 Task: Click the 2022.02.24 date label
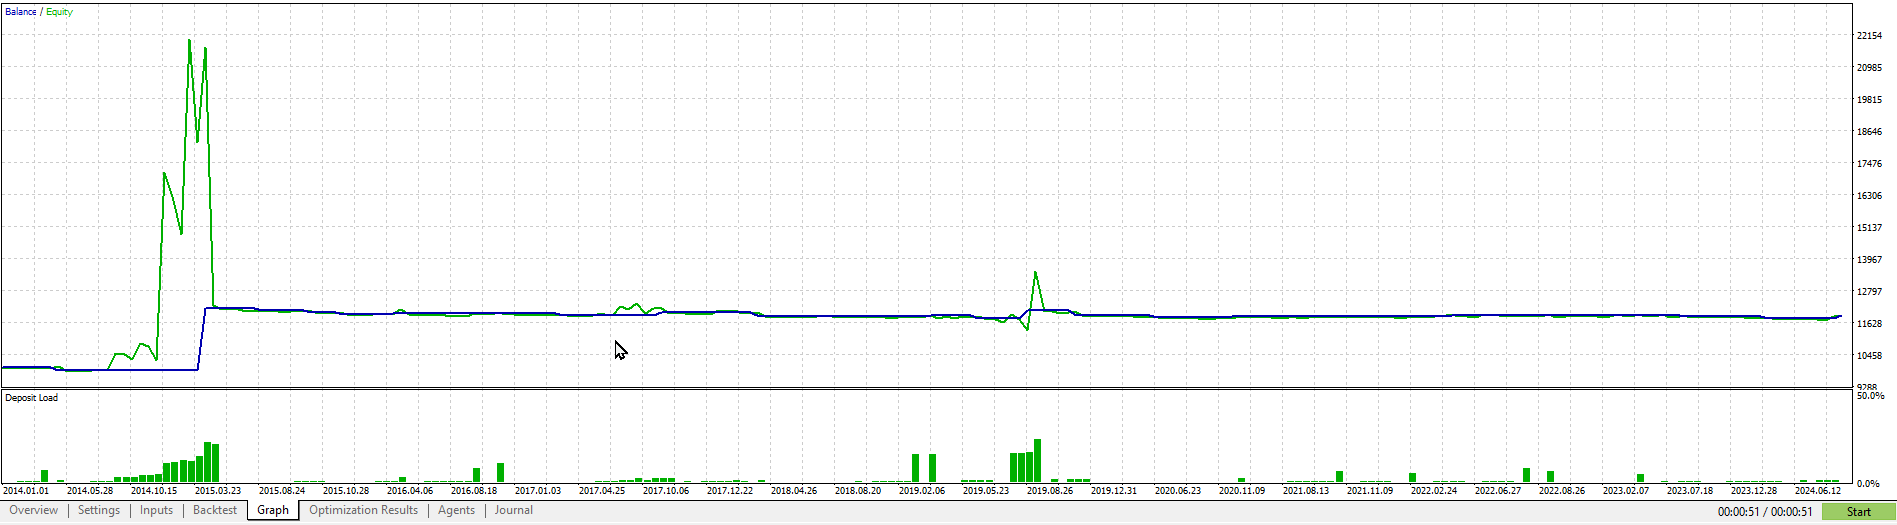click(1434, 491)
